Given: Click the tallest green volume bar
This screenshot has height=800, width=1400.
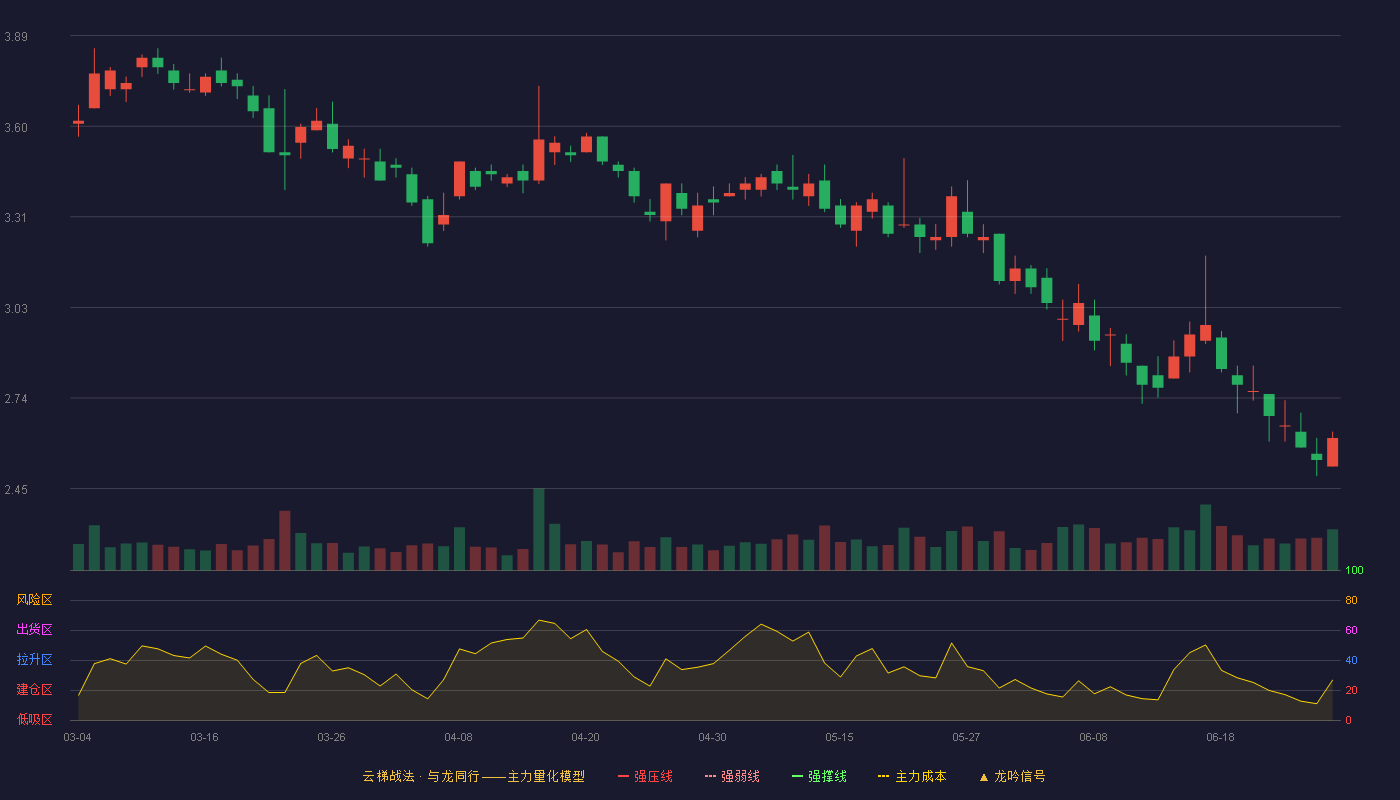Looking at the screenshot, I should (539, 529).
